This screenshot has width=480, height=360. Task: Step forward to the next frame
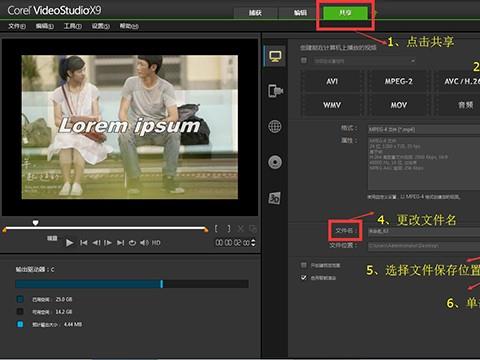click(x=108, y=243)
